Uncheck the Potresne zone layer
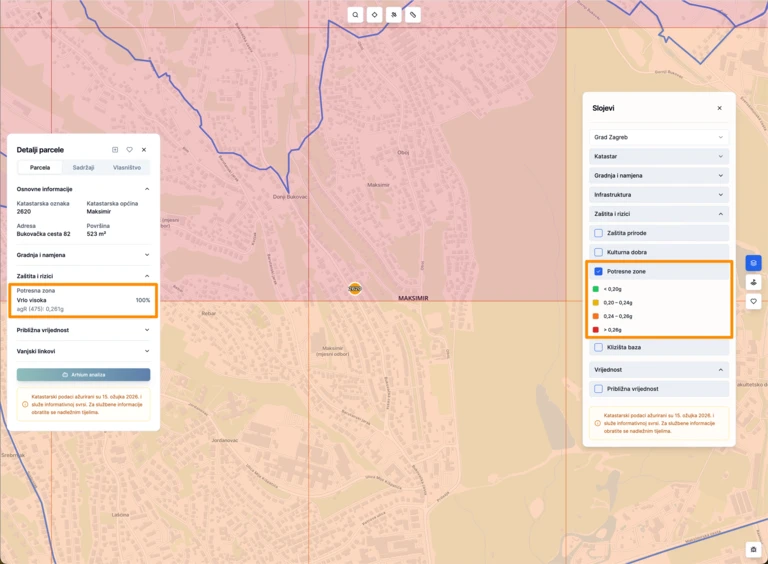Image resolution: width=768 pixels, height=564 pixels. [599, 271]
